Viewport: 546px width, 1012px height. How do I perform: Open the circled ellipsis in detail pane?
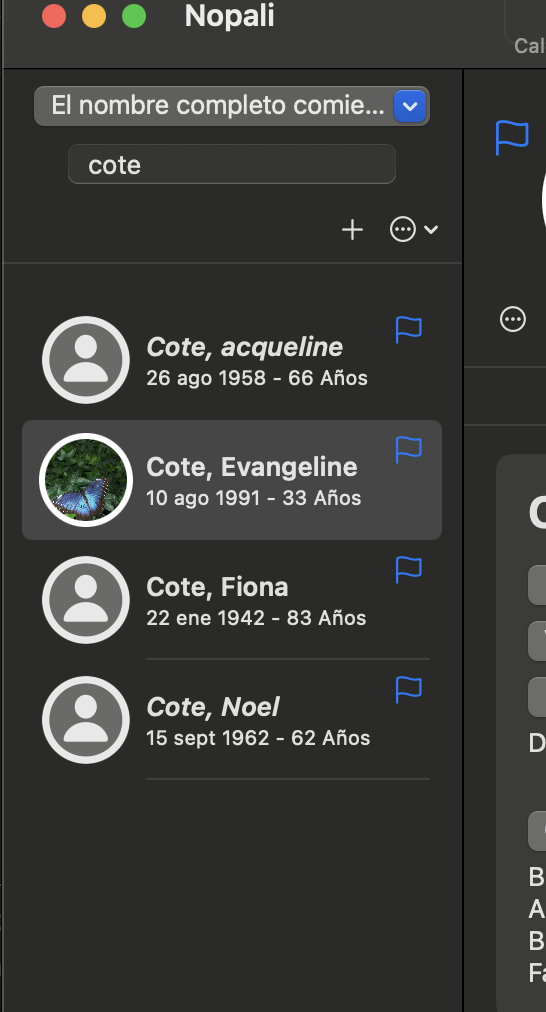pyautogui.click(x=513, y=319)
